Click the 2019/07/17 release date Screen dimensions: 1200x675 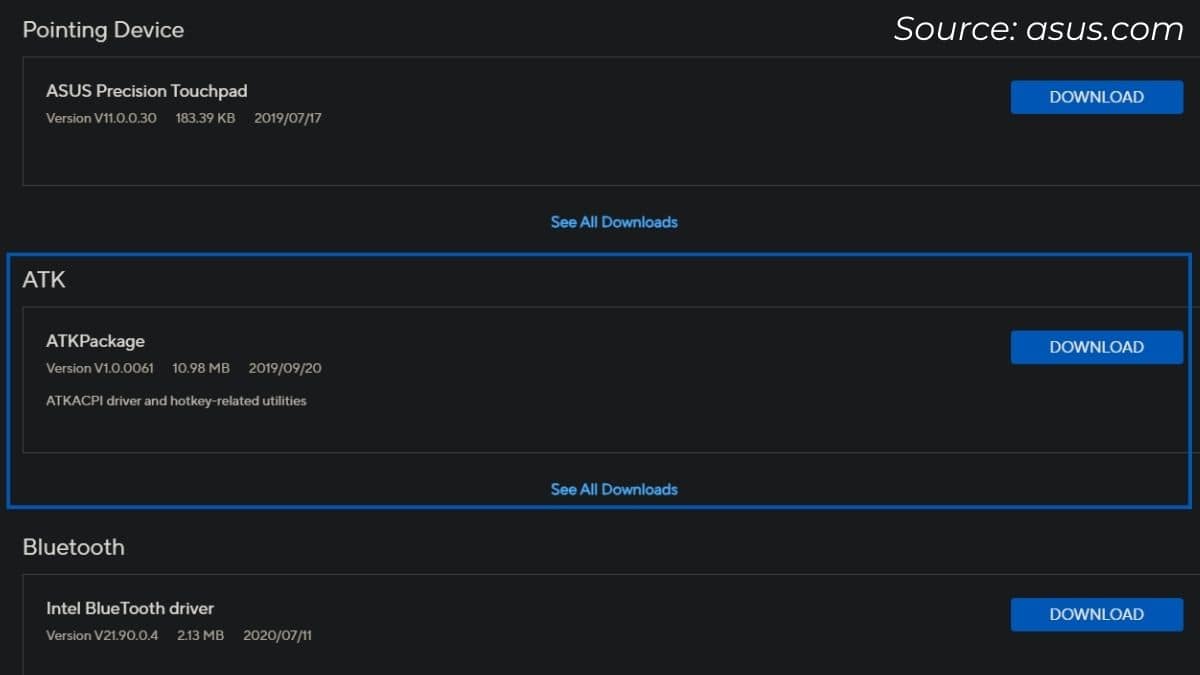click(x=288, y=118)
